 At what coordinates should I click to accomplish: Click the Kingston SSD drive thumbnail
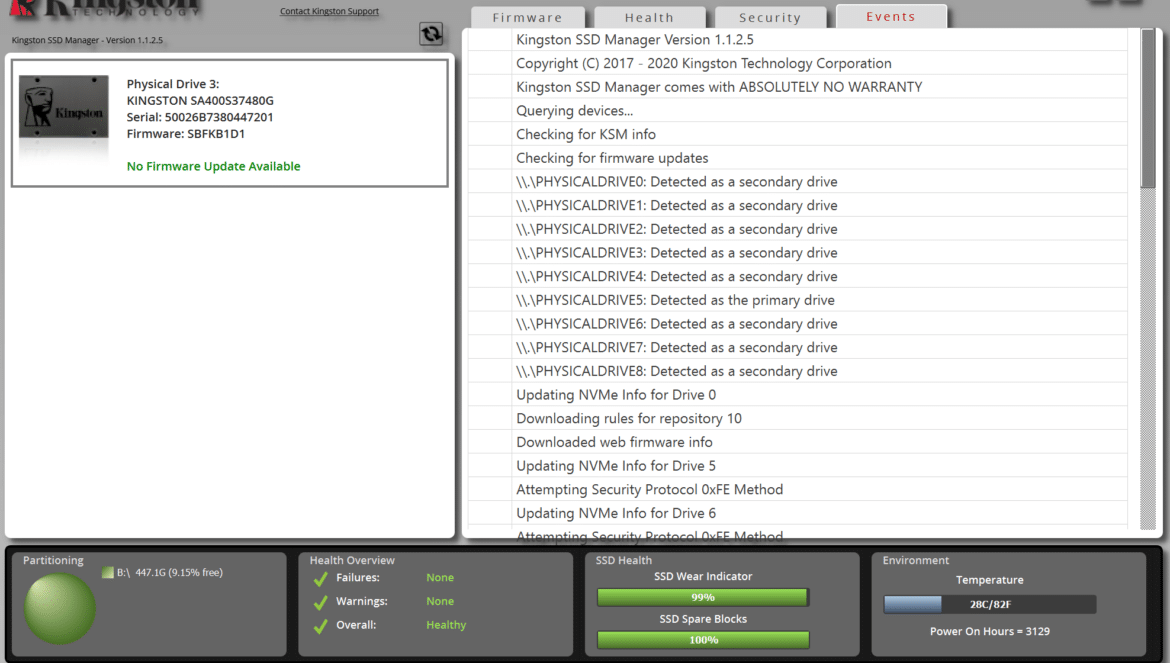pyautogui.click(x=63, y=107)
